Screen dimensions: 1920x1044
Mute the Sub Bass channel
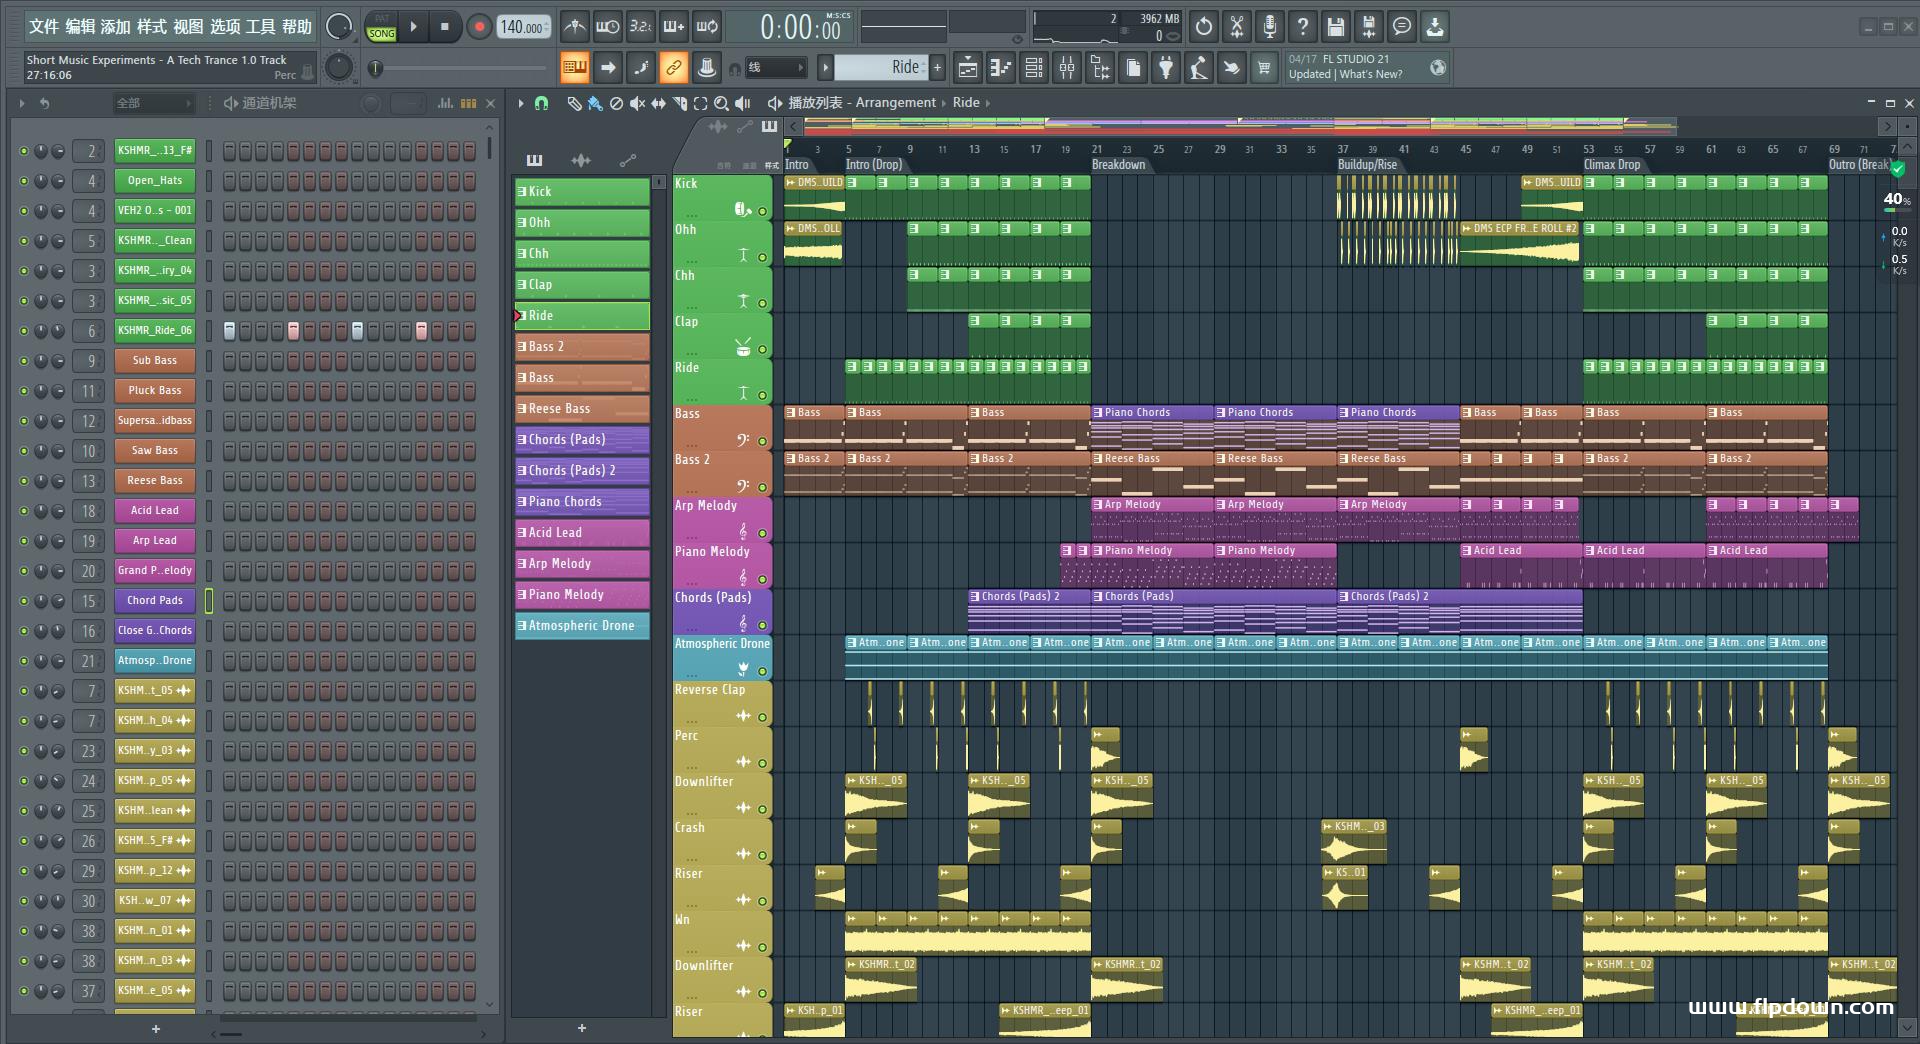coord(23,361)
